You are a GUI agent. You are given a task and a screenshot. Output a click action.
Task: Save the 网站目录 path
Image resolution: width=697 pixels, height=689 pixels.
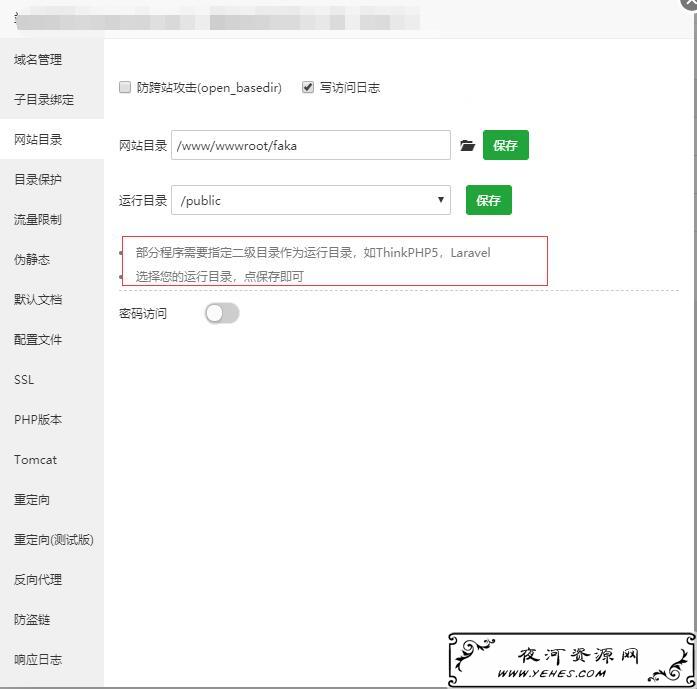click(x=505, y=145)
